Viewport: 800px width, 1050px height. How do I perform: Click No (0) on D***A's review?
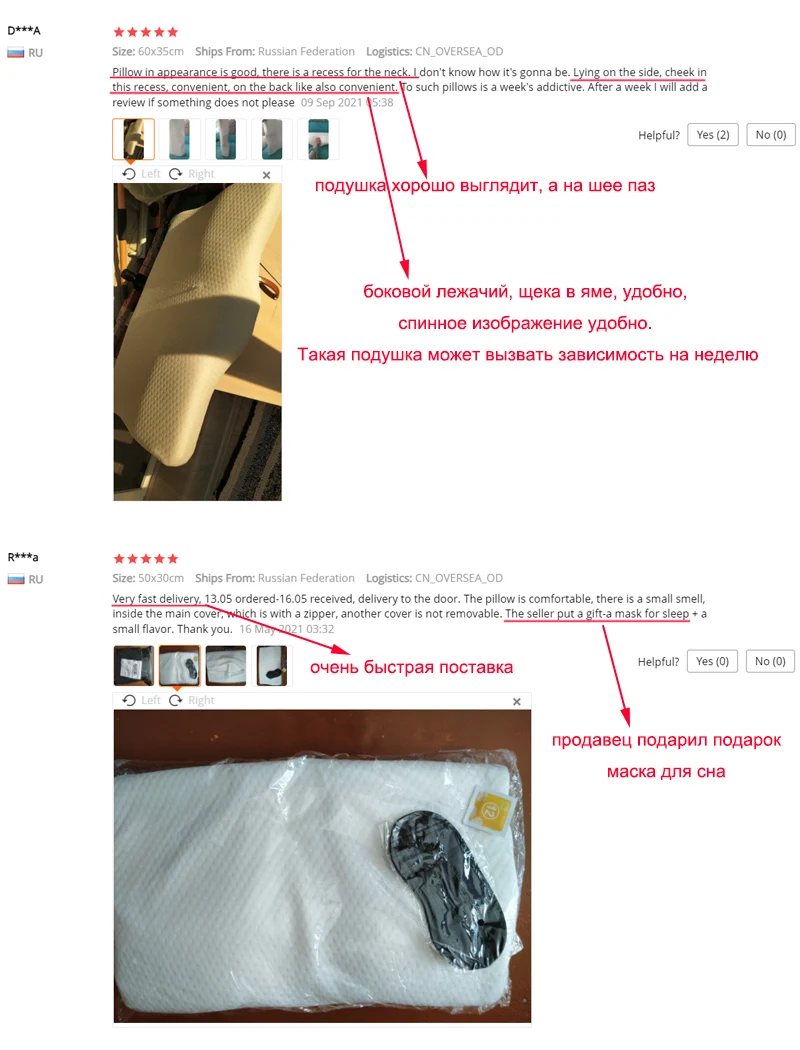point(771,135)
